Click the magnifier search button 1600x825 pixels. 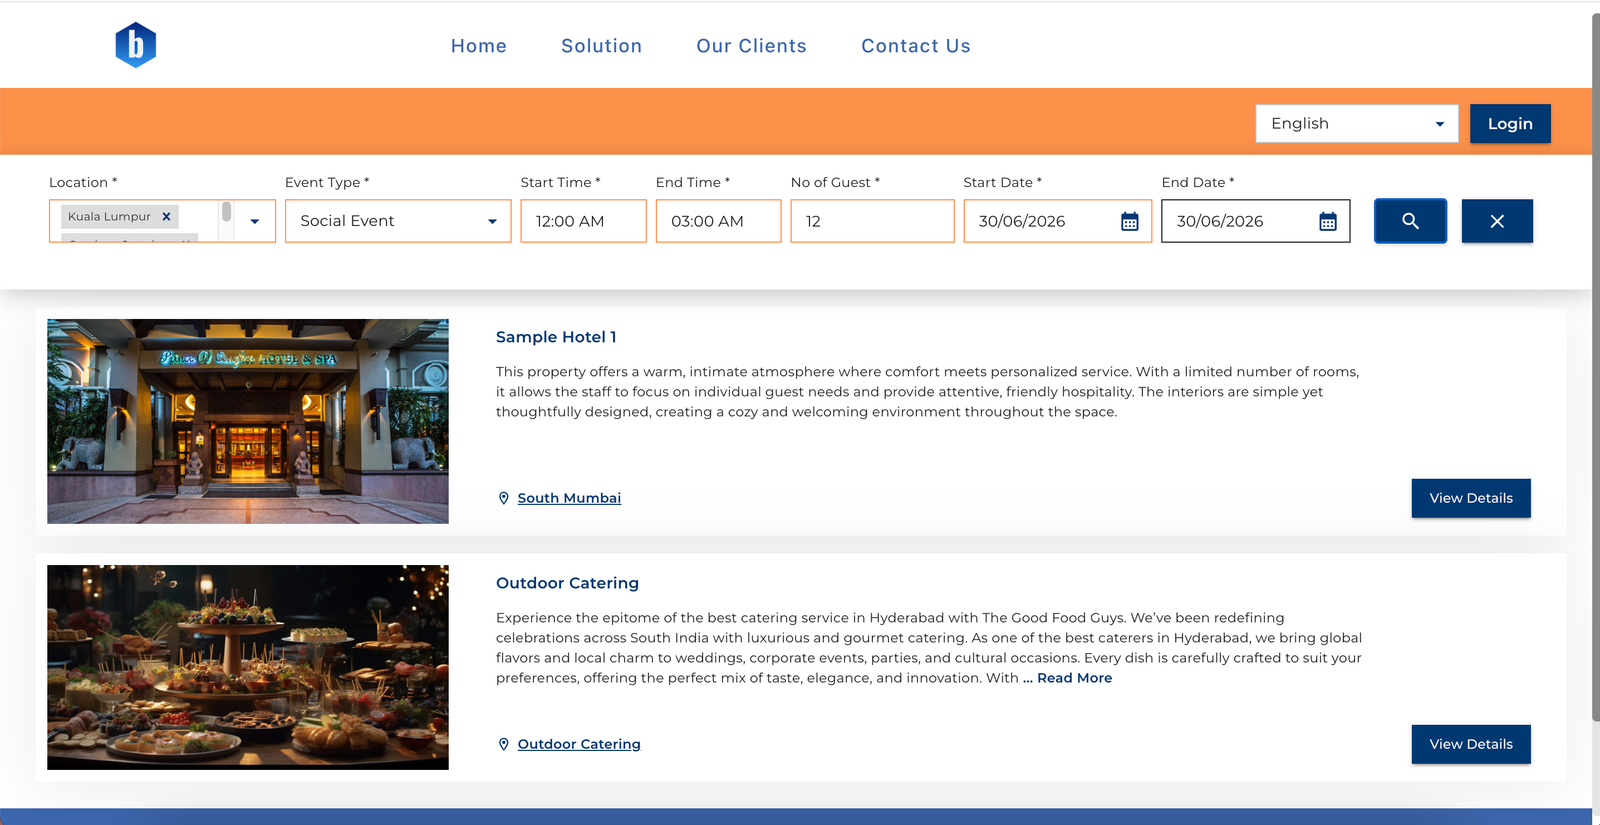click(x=1410, y=221)
